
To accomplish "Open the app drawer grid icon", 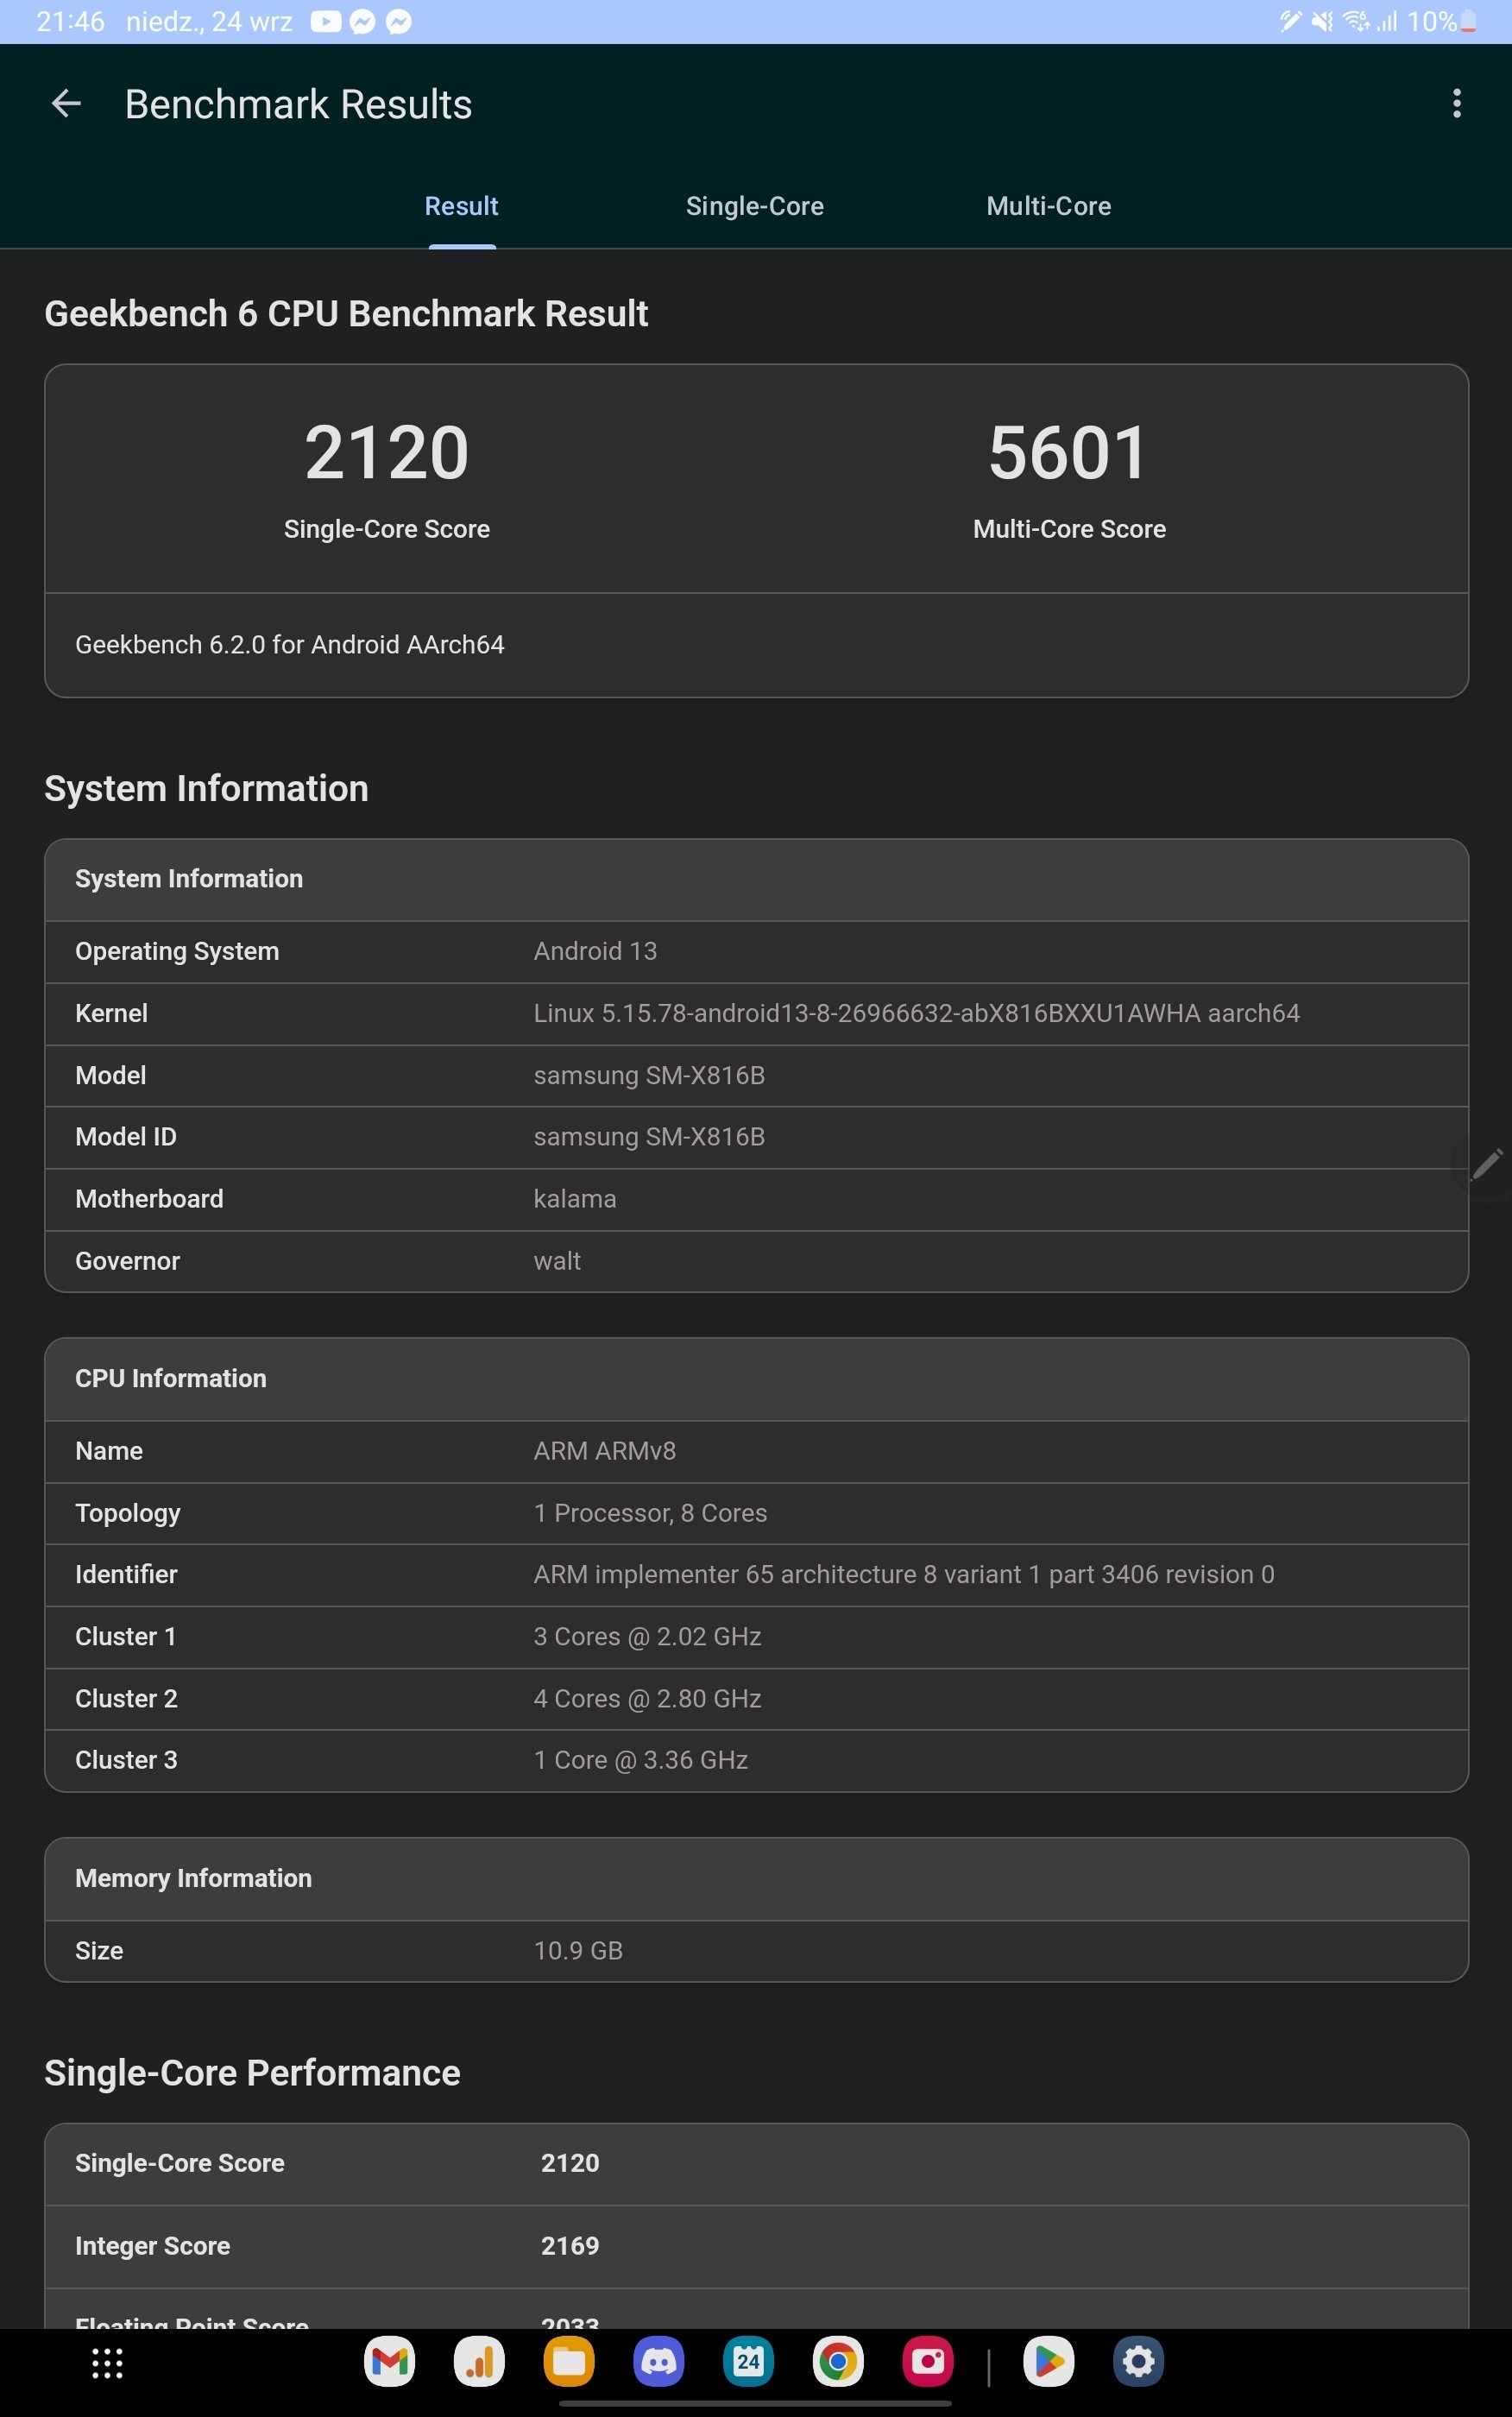I will [107, 2363].
